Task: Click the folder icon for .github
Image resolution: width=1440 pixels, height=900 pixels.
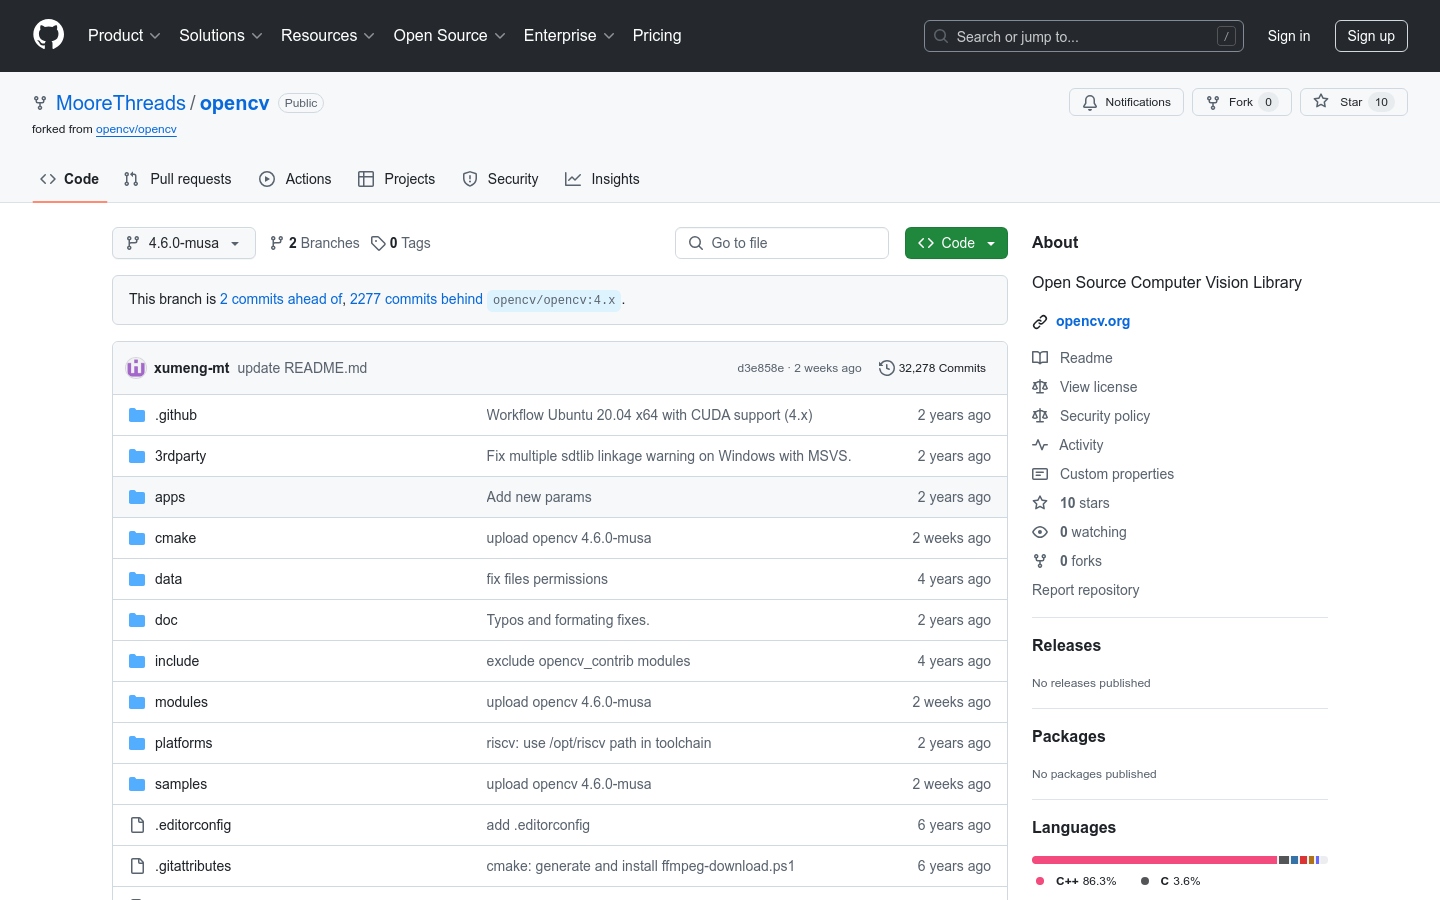Action: point(137,415)
